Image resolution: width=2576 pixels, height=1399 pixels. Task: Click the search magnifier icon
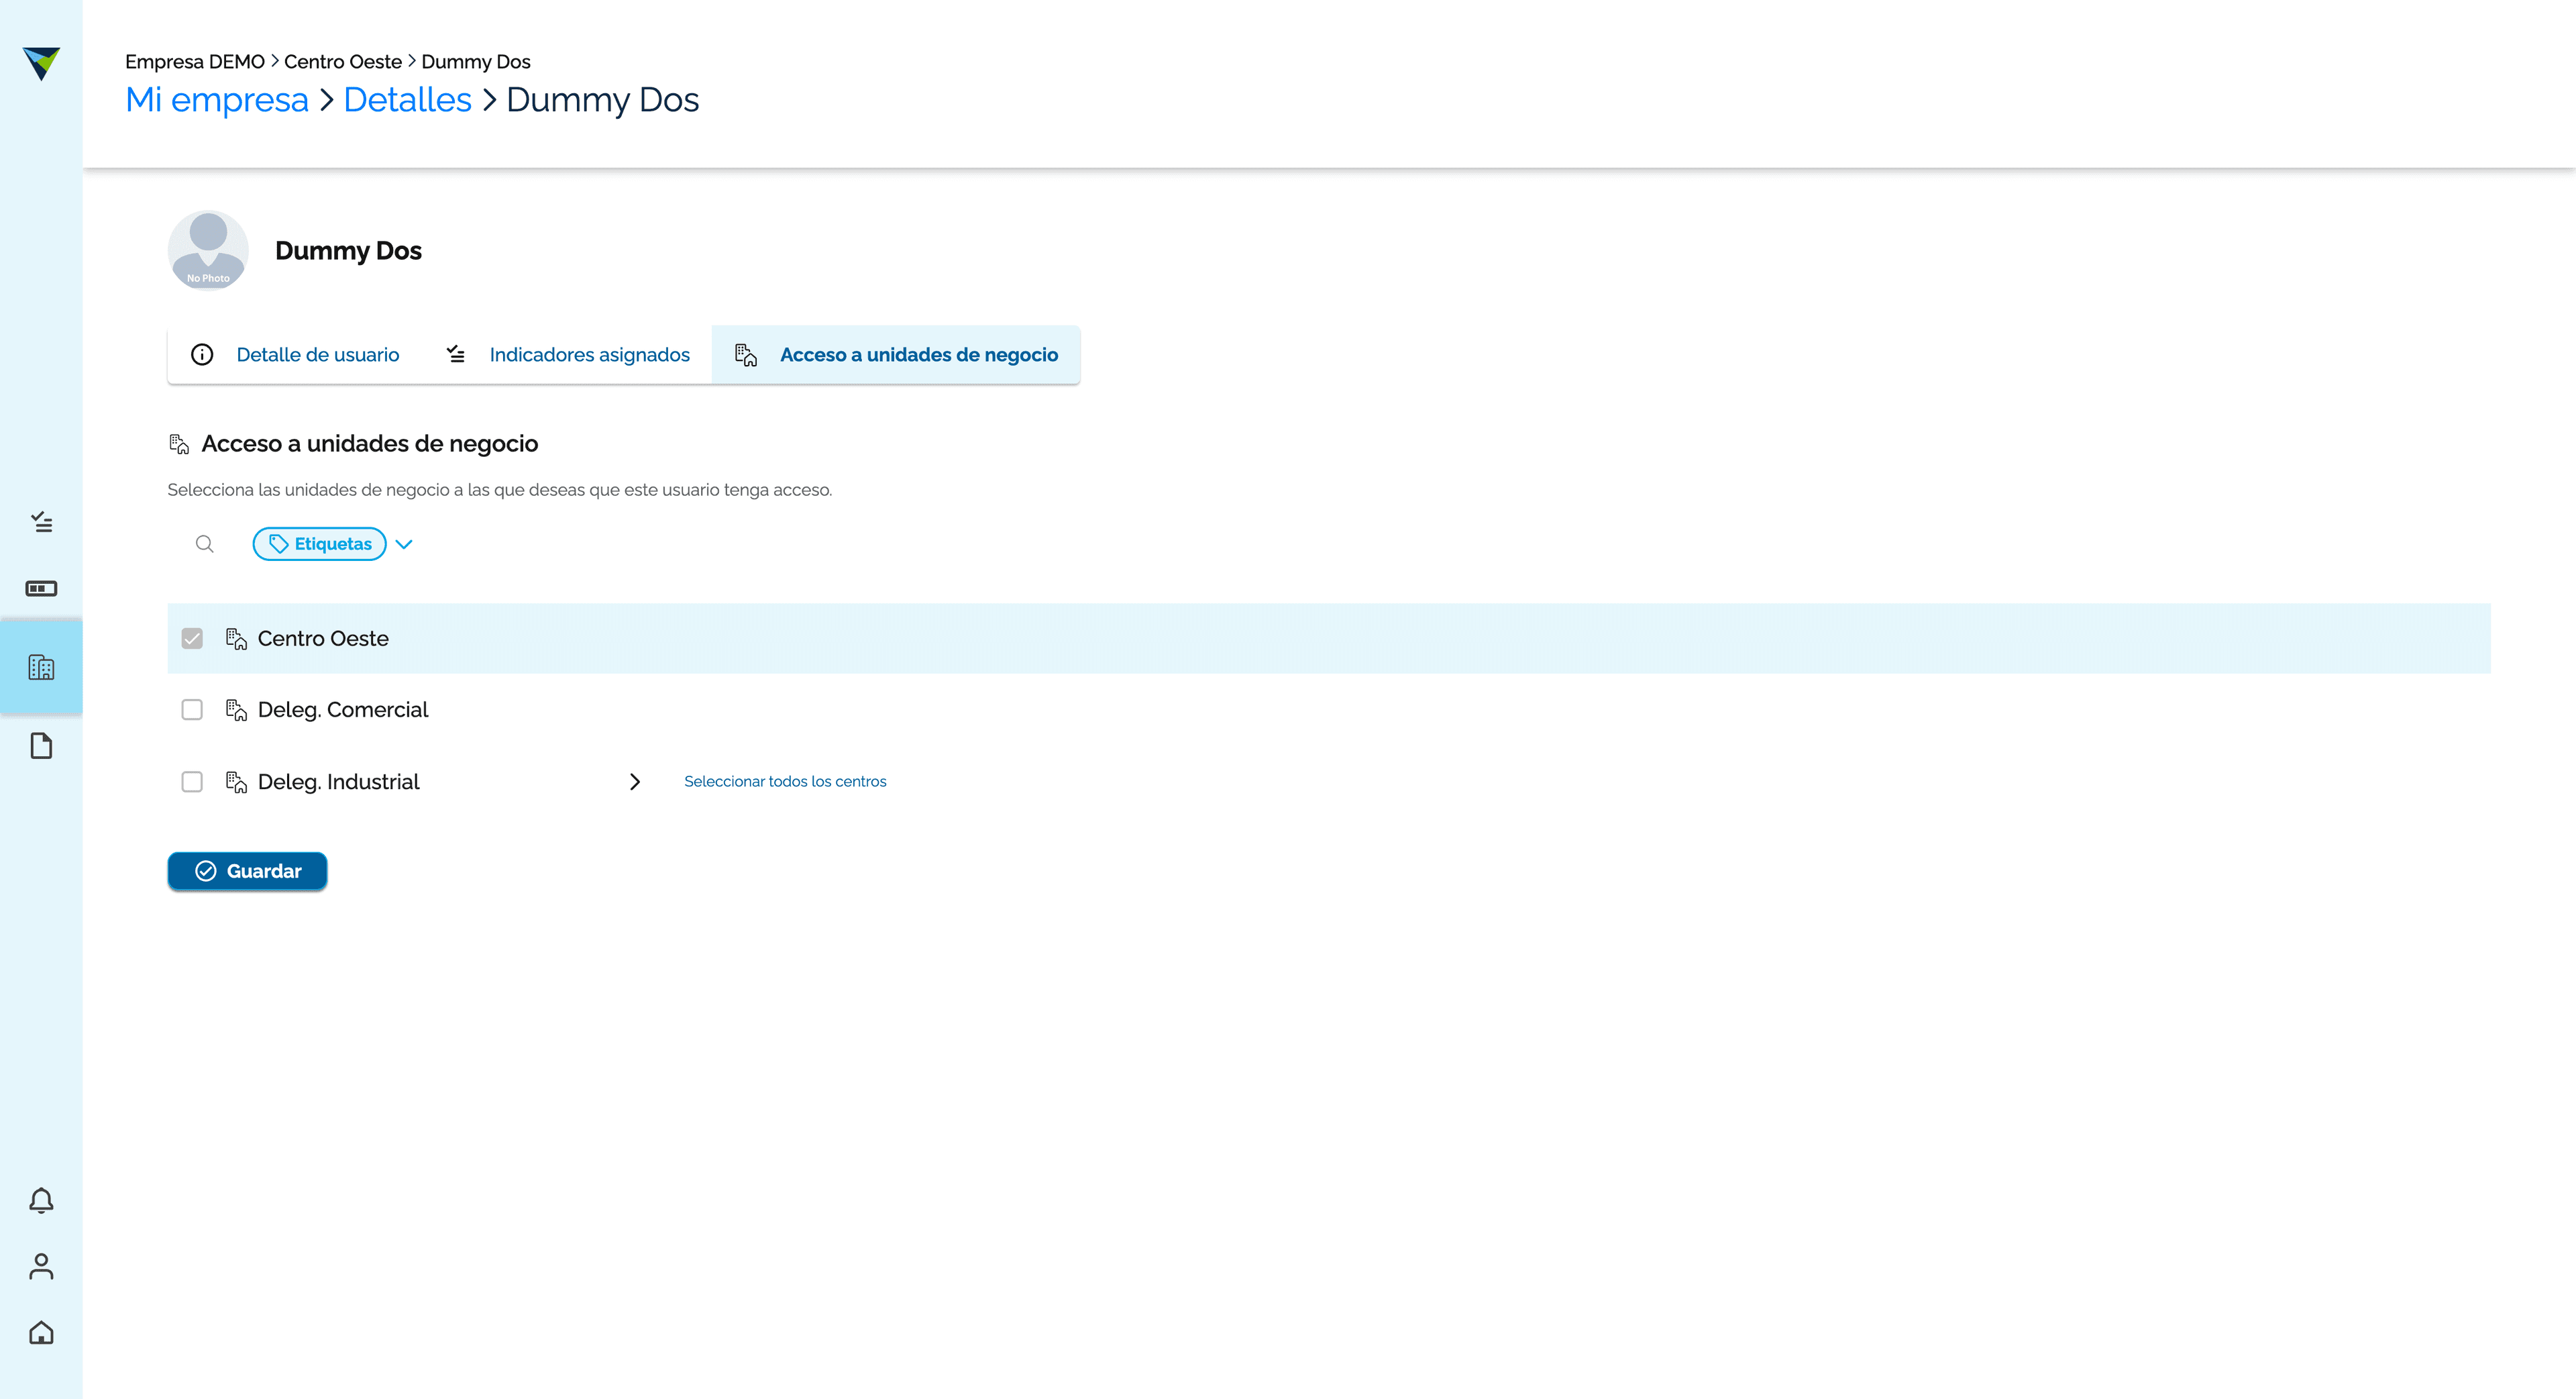tap(205, 544)
